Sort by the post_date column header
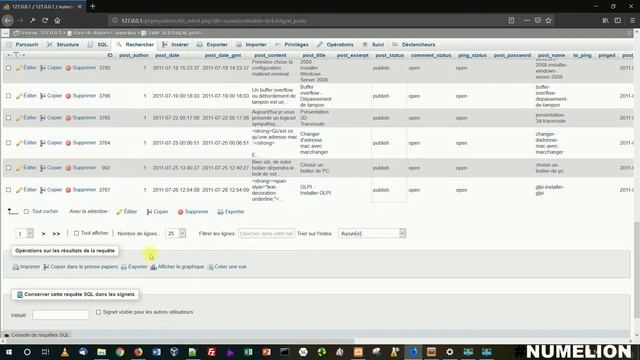Screen dimensions: 640x360 [167, 56]
